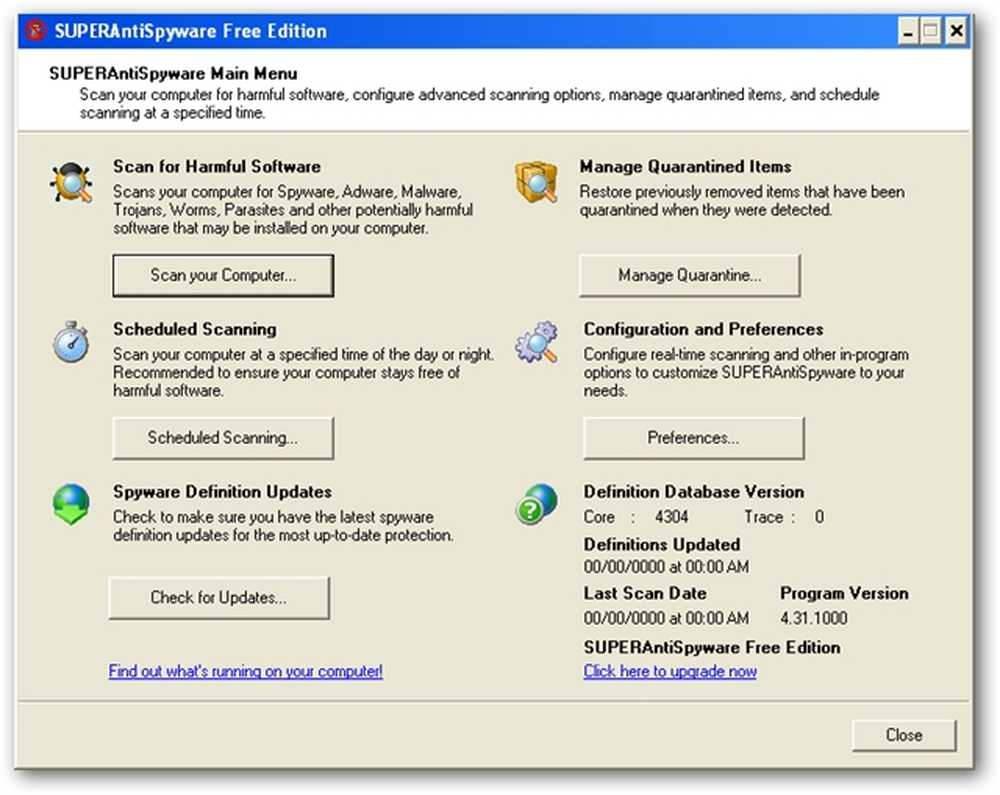Click the quarantine box icon
1000x795 pixels.
coord(536,182)
